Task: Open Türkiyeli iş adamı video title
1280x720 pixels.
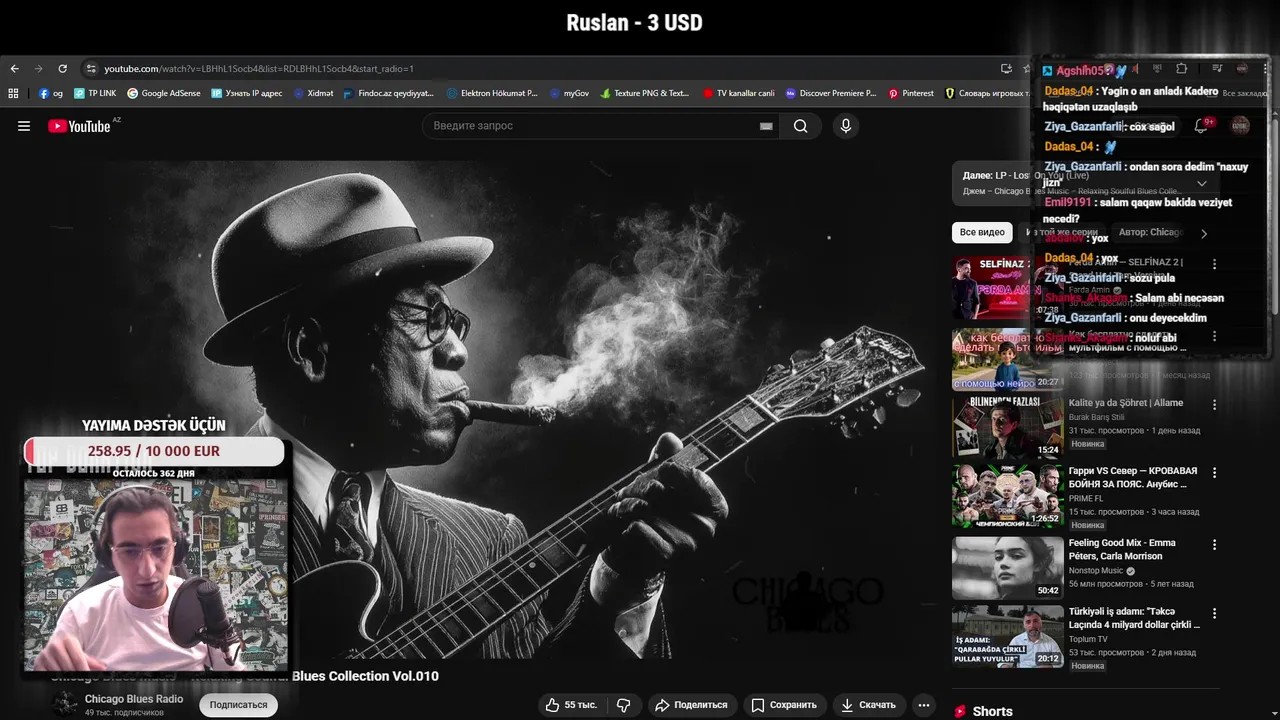Action: coord(1134,618)
